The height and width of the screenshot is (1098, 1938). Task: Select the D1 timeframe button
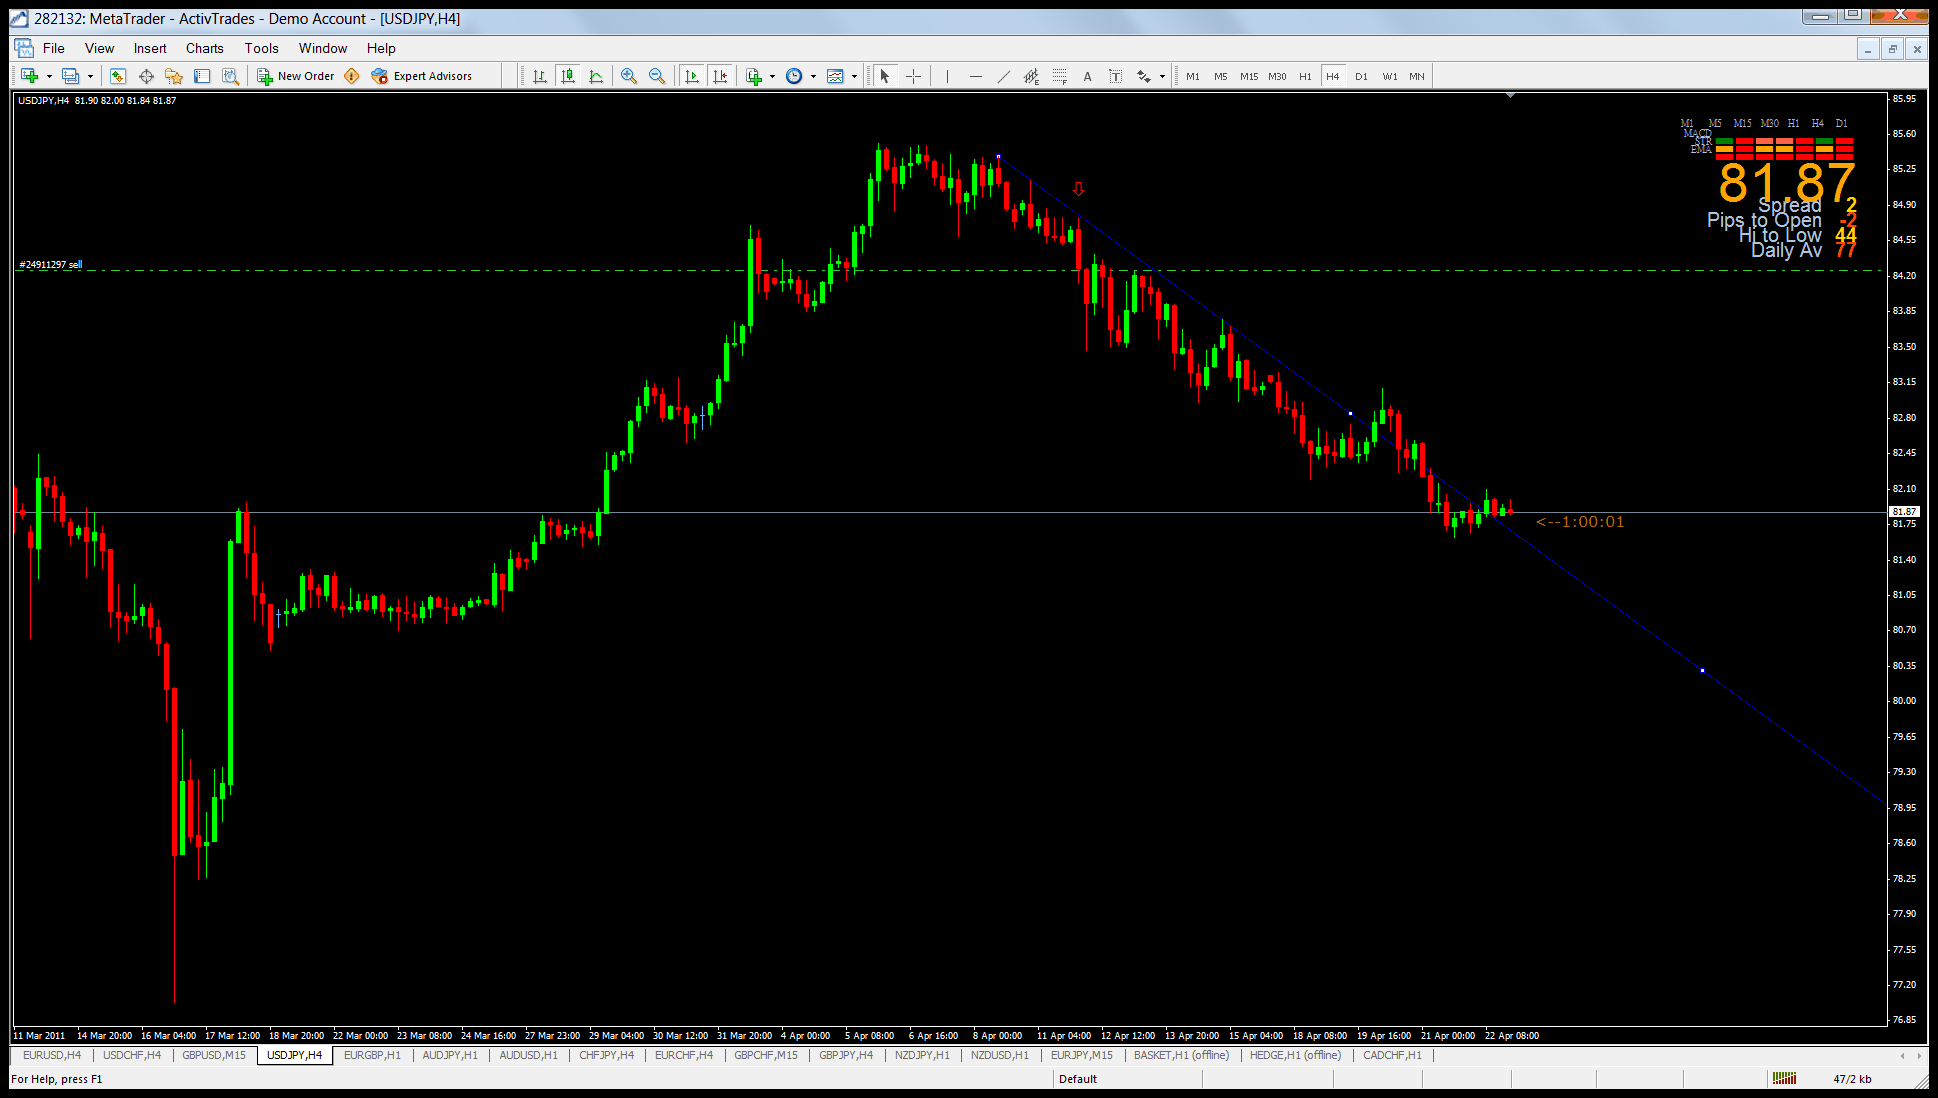1360,76
